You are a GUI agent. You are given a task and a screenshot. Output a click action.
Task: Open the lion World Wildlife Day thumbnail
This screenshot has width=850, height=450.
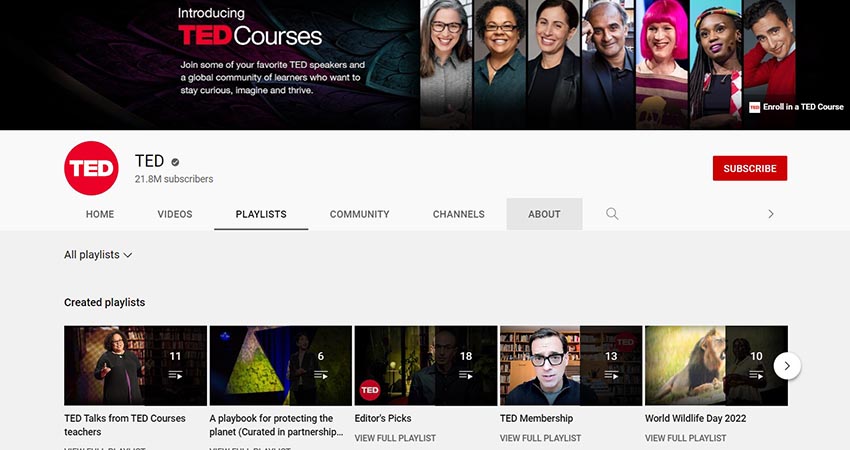[x=717, y=365]
